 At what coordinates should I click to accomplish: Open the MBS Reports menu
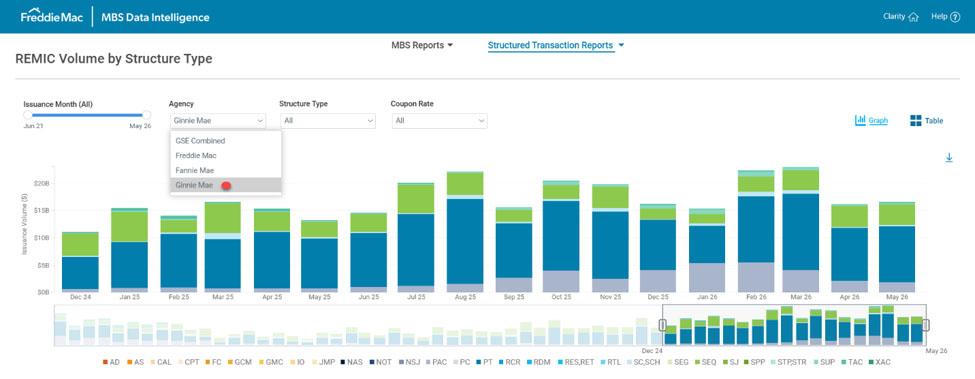(422, 45)
